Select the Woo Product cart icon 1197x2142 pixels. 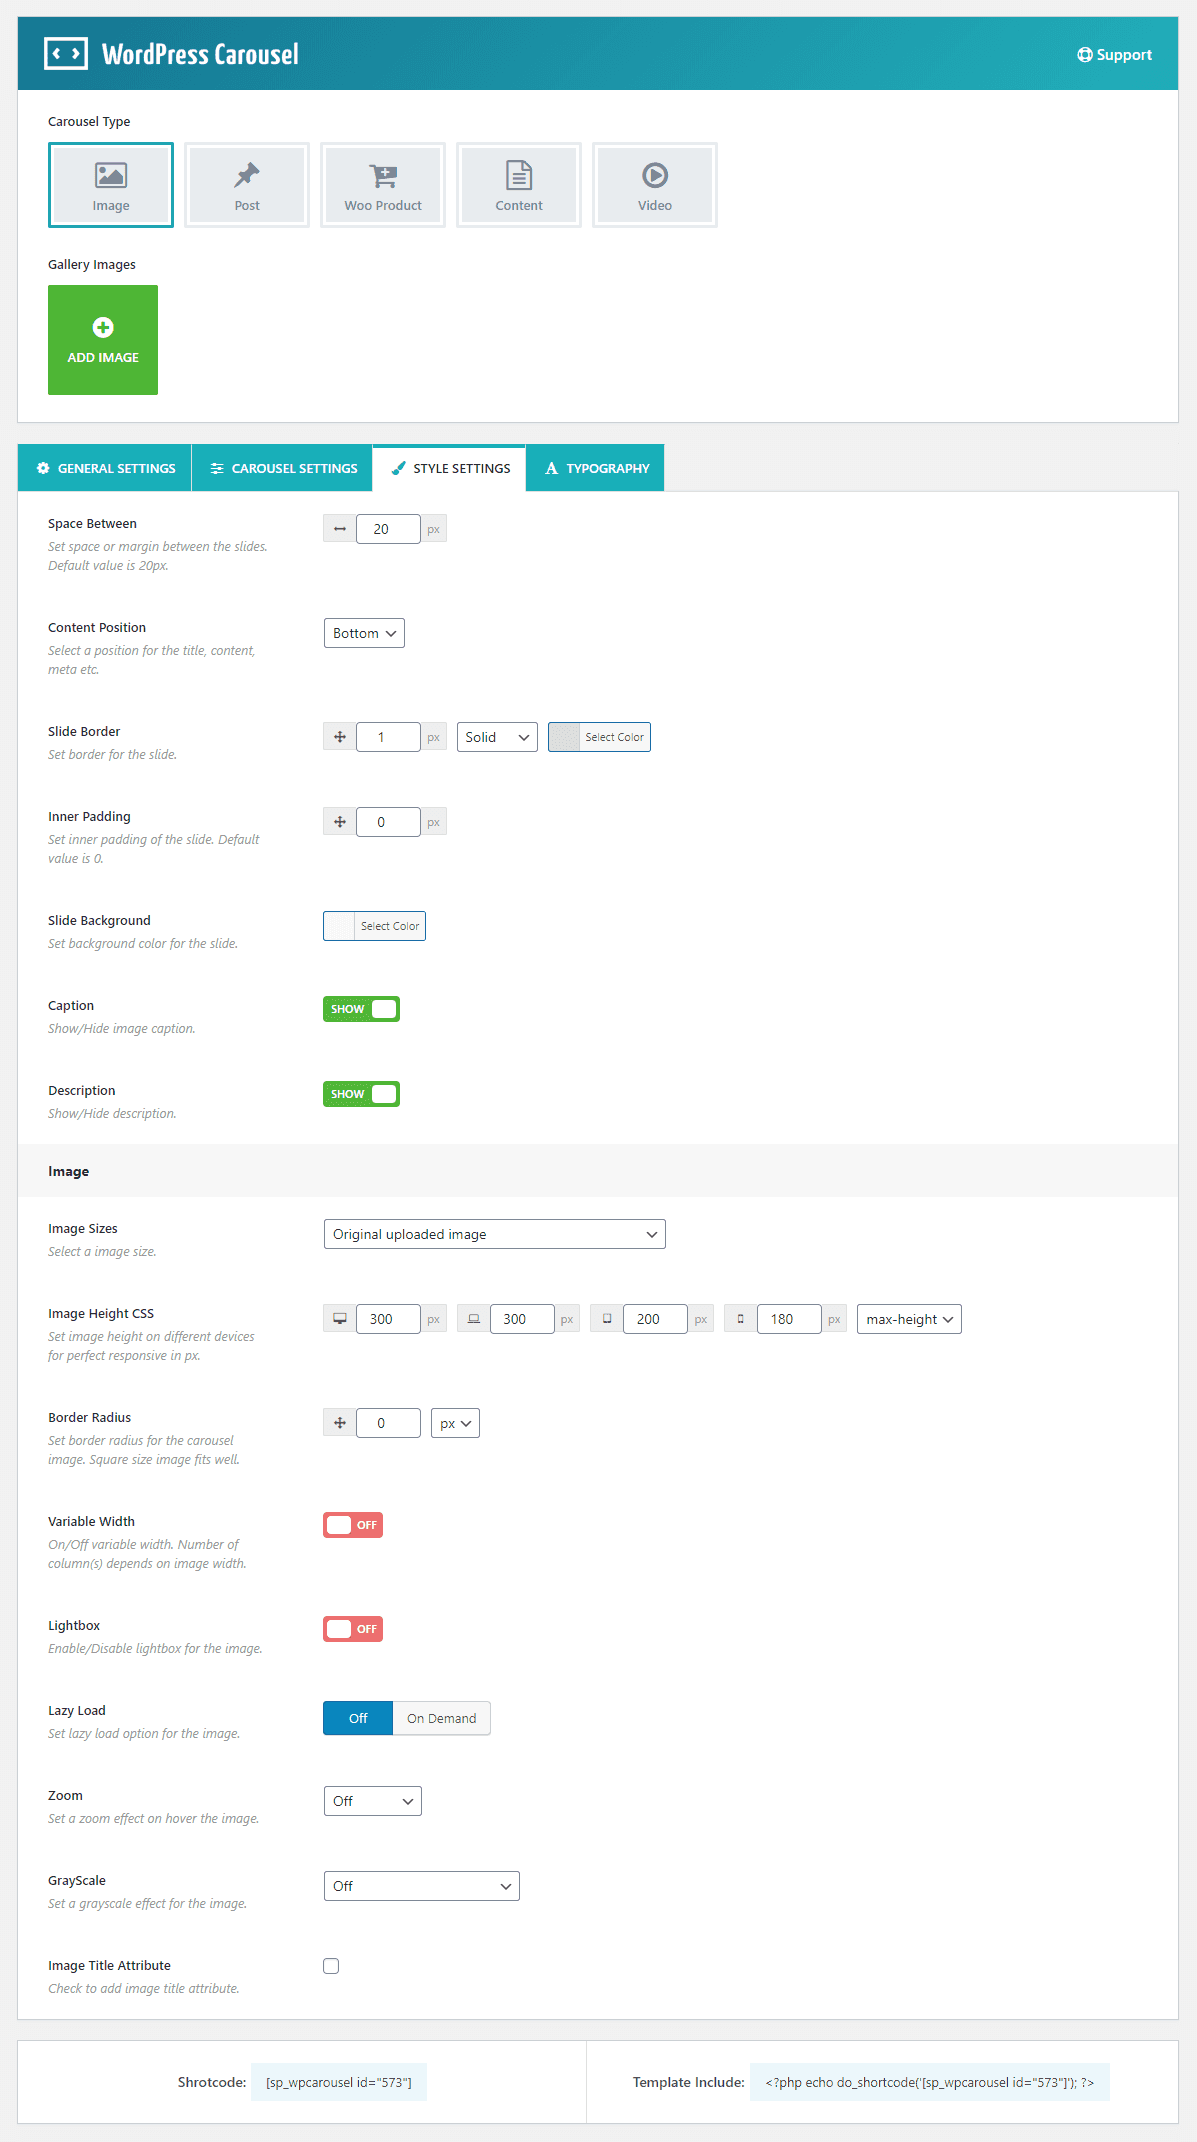[383, 175]
